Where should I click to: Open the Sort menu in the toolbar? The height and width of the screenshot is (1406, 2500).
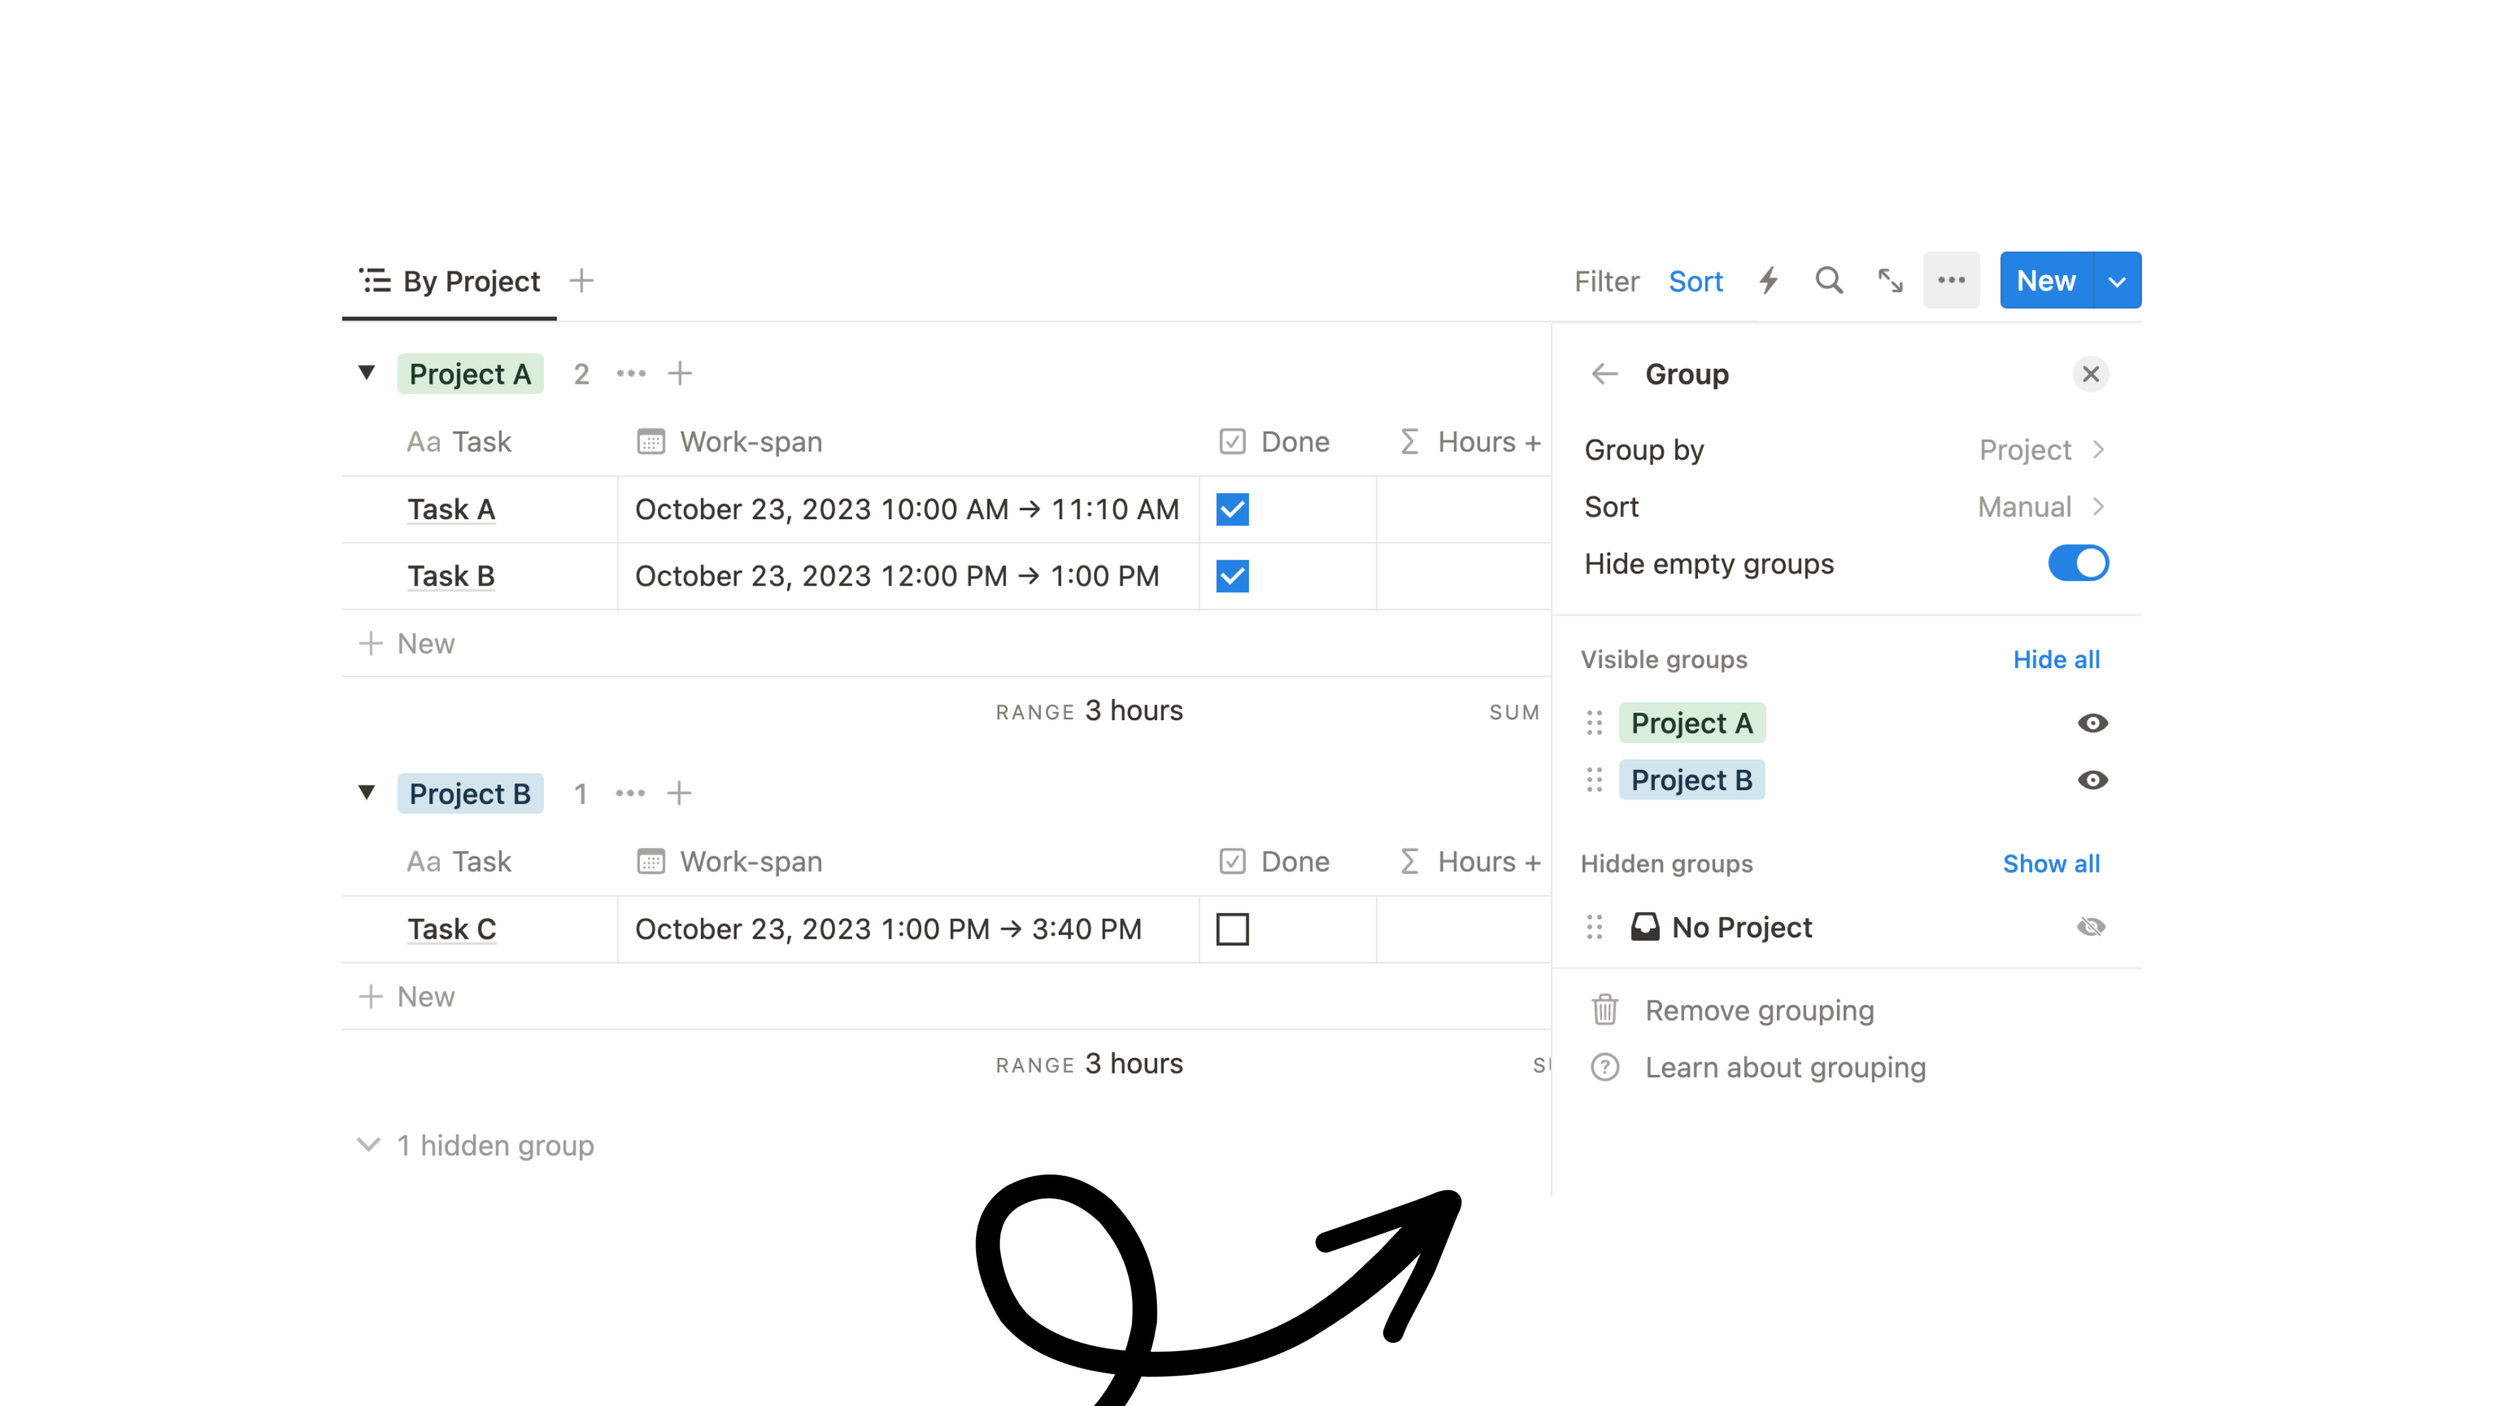tap(1696, 281)
